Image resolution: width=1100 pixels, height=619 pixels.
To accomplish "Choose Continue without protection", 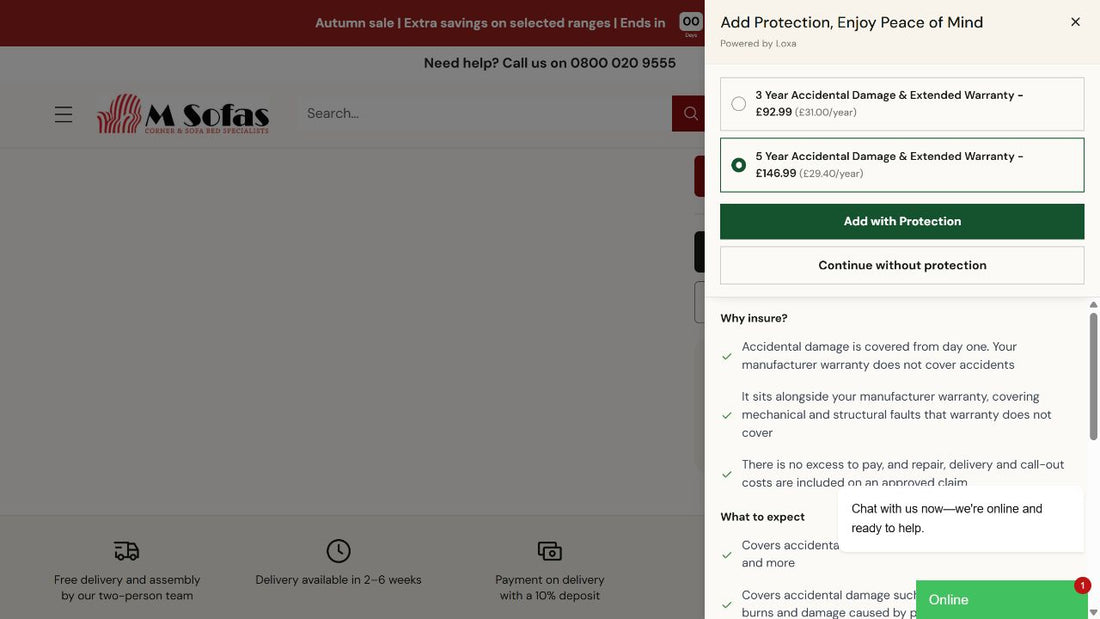I will pos(901,265).
